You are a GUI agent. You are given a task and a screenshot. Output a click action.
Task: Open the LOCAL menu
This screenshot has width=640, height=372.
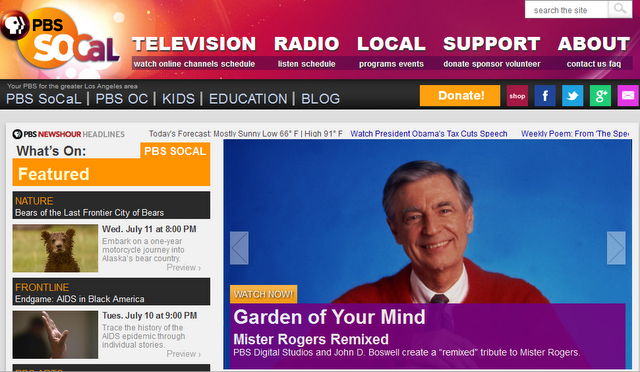coord(391,44)
